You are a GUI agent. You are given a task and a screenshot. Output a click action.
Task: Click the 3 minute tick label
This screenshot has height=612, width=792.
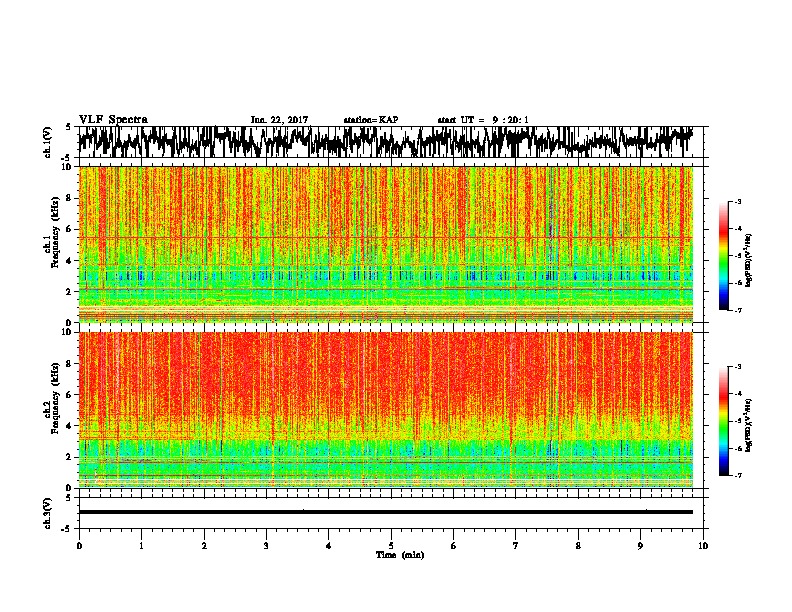pos(266,546)
